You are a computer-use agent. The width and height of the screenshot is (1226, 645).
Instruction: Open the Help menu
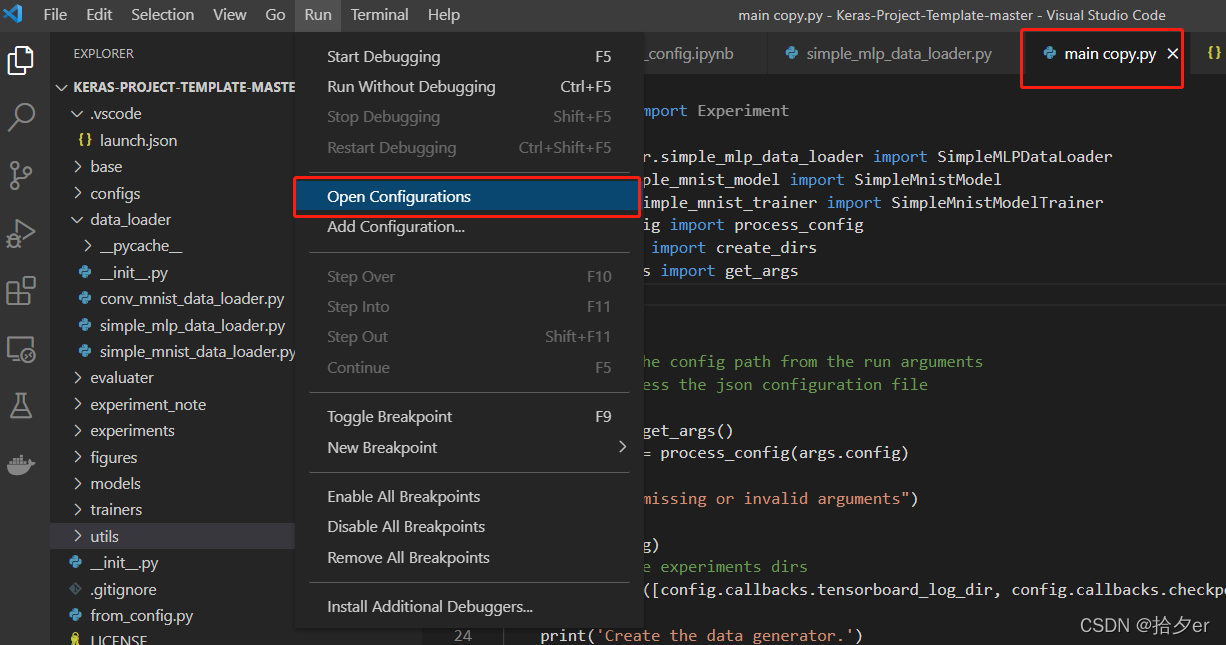pyautogui.click(x=444, y=14)
